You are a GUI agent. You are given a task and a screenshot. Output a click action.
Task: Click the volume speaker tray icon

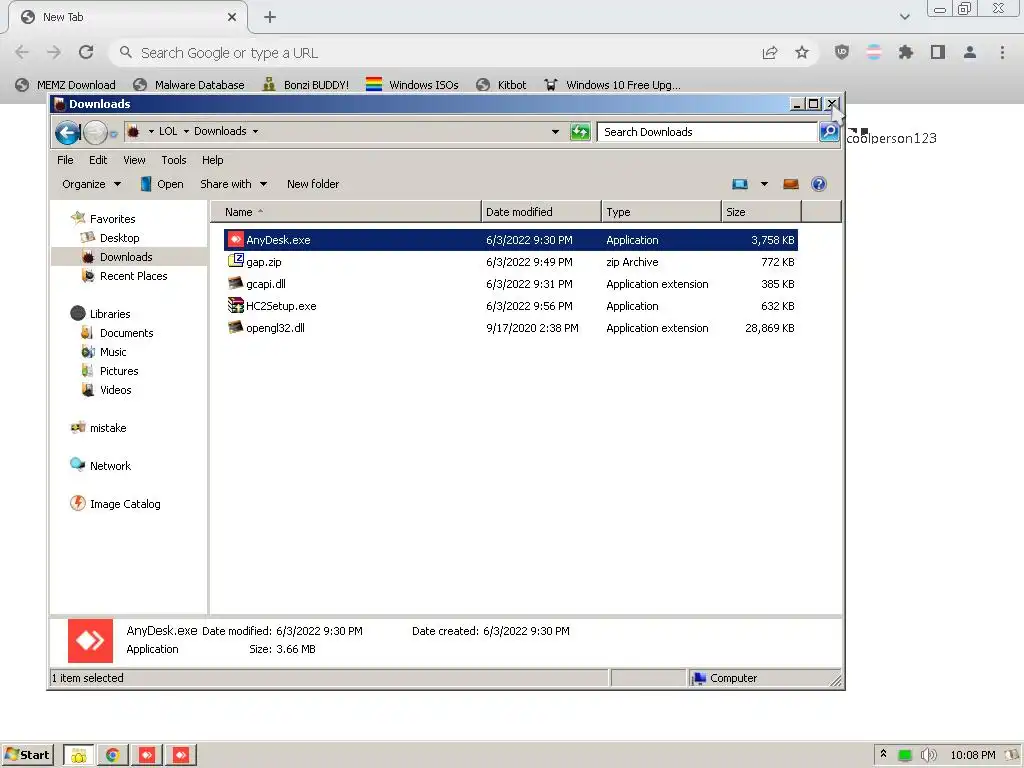coord(928,755)
